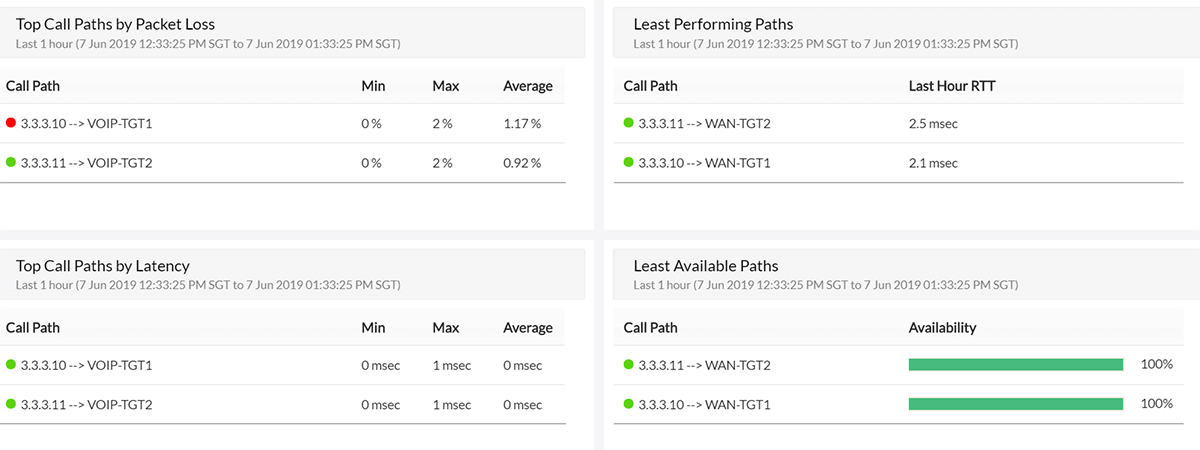The height and width of the screenshot is (450, 1200).
Task: Open 3.3.3.11 --> WAN-TGT2 in Least Performing Paths
Action: pos(704,124)
